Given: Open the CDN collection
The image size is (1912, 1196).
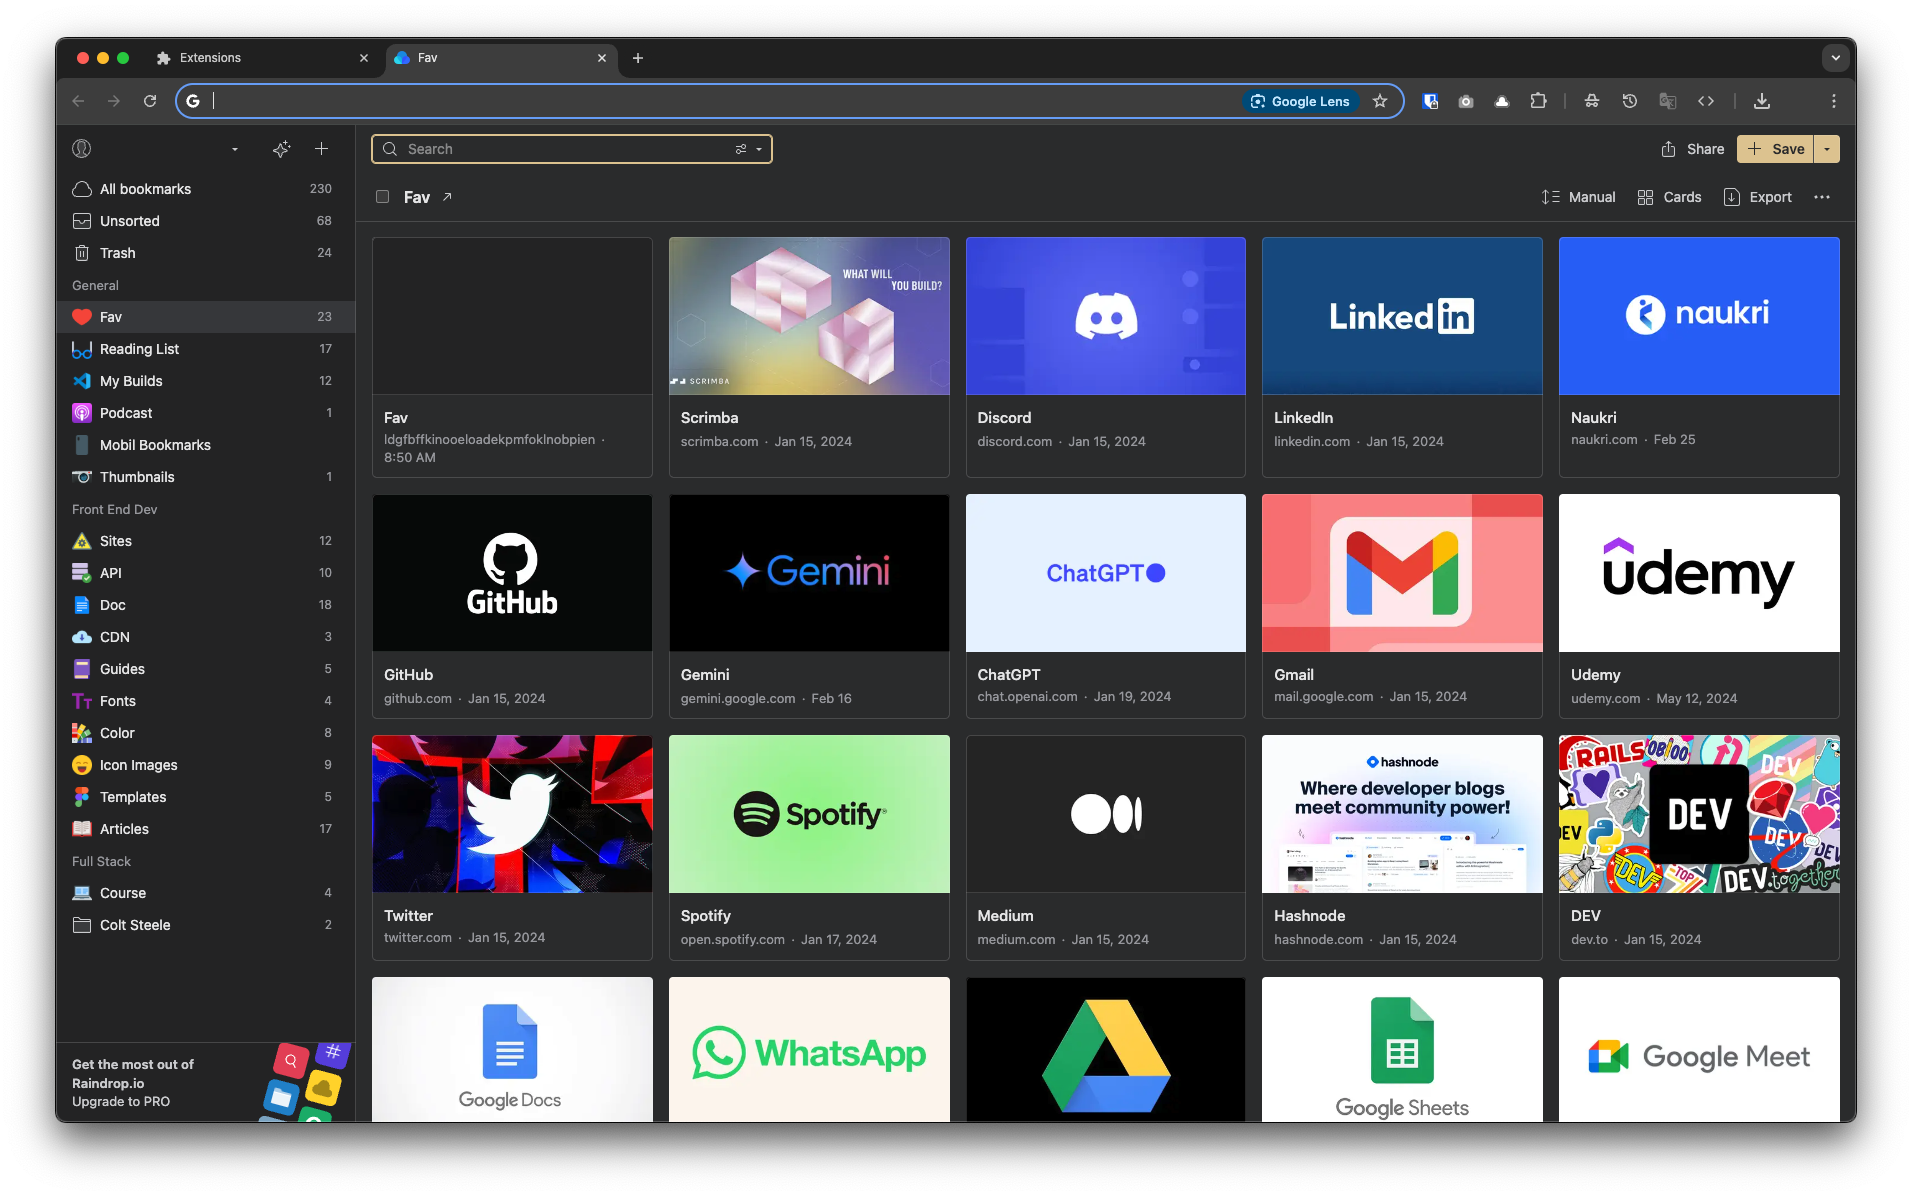Looking at the screenshot, I should coord(205,637).
